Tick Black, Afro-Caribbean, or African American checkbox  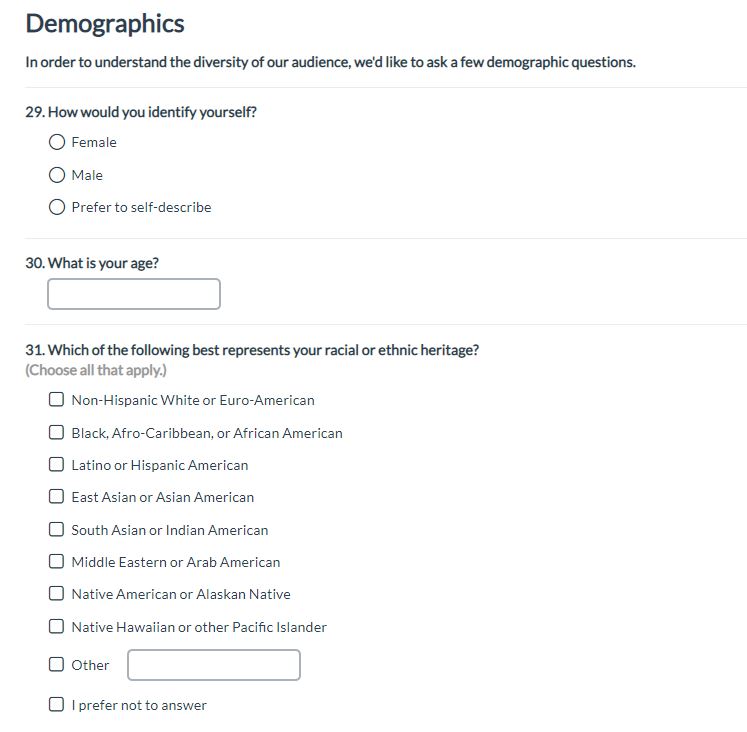point(57,433)
